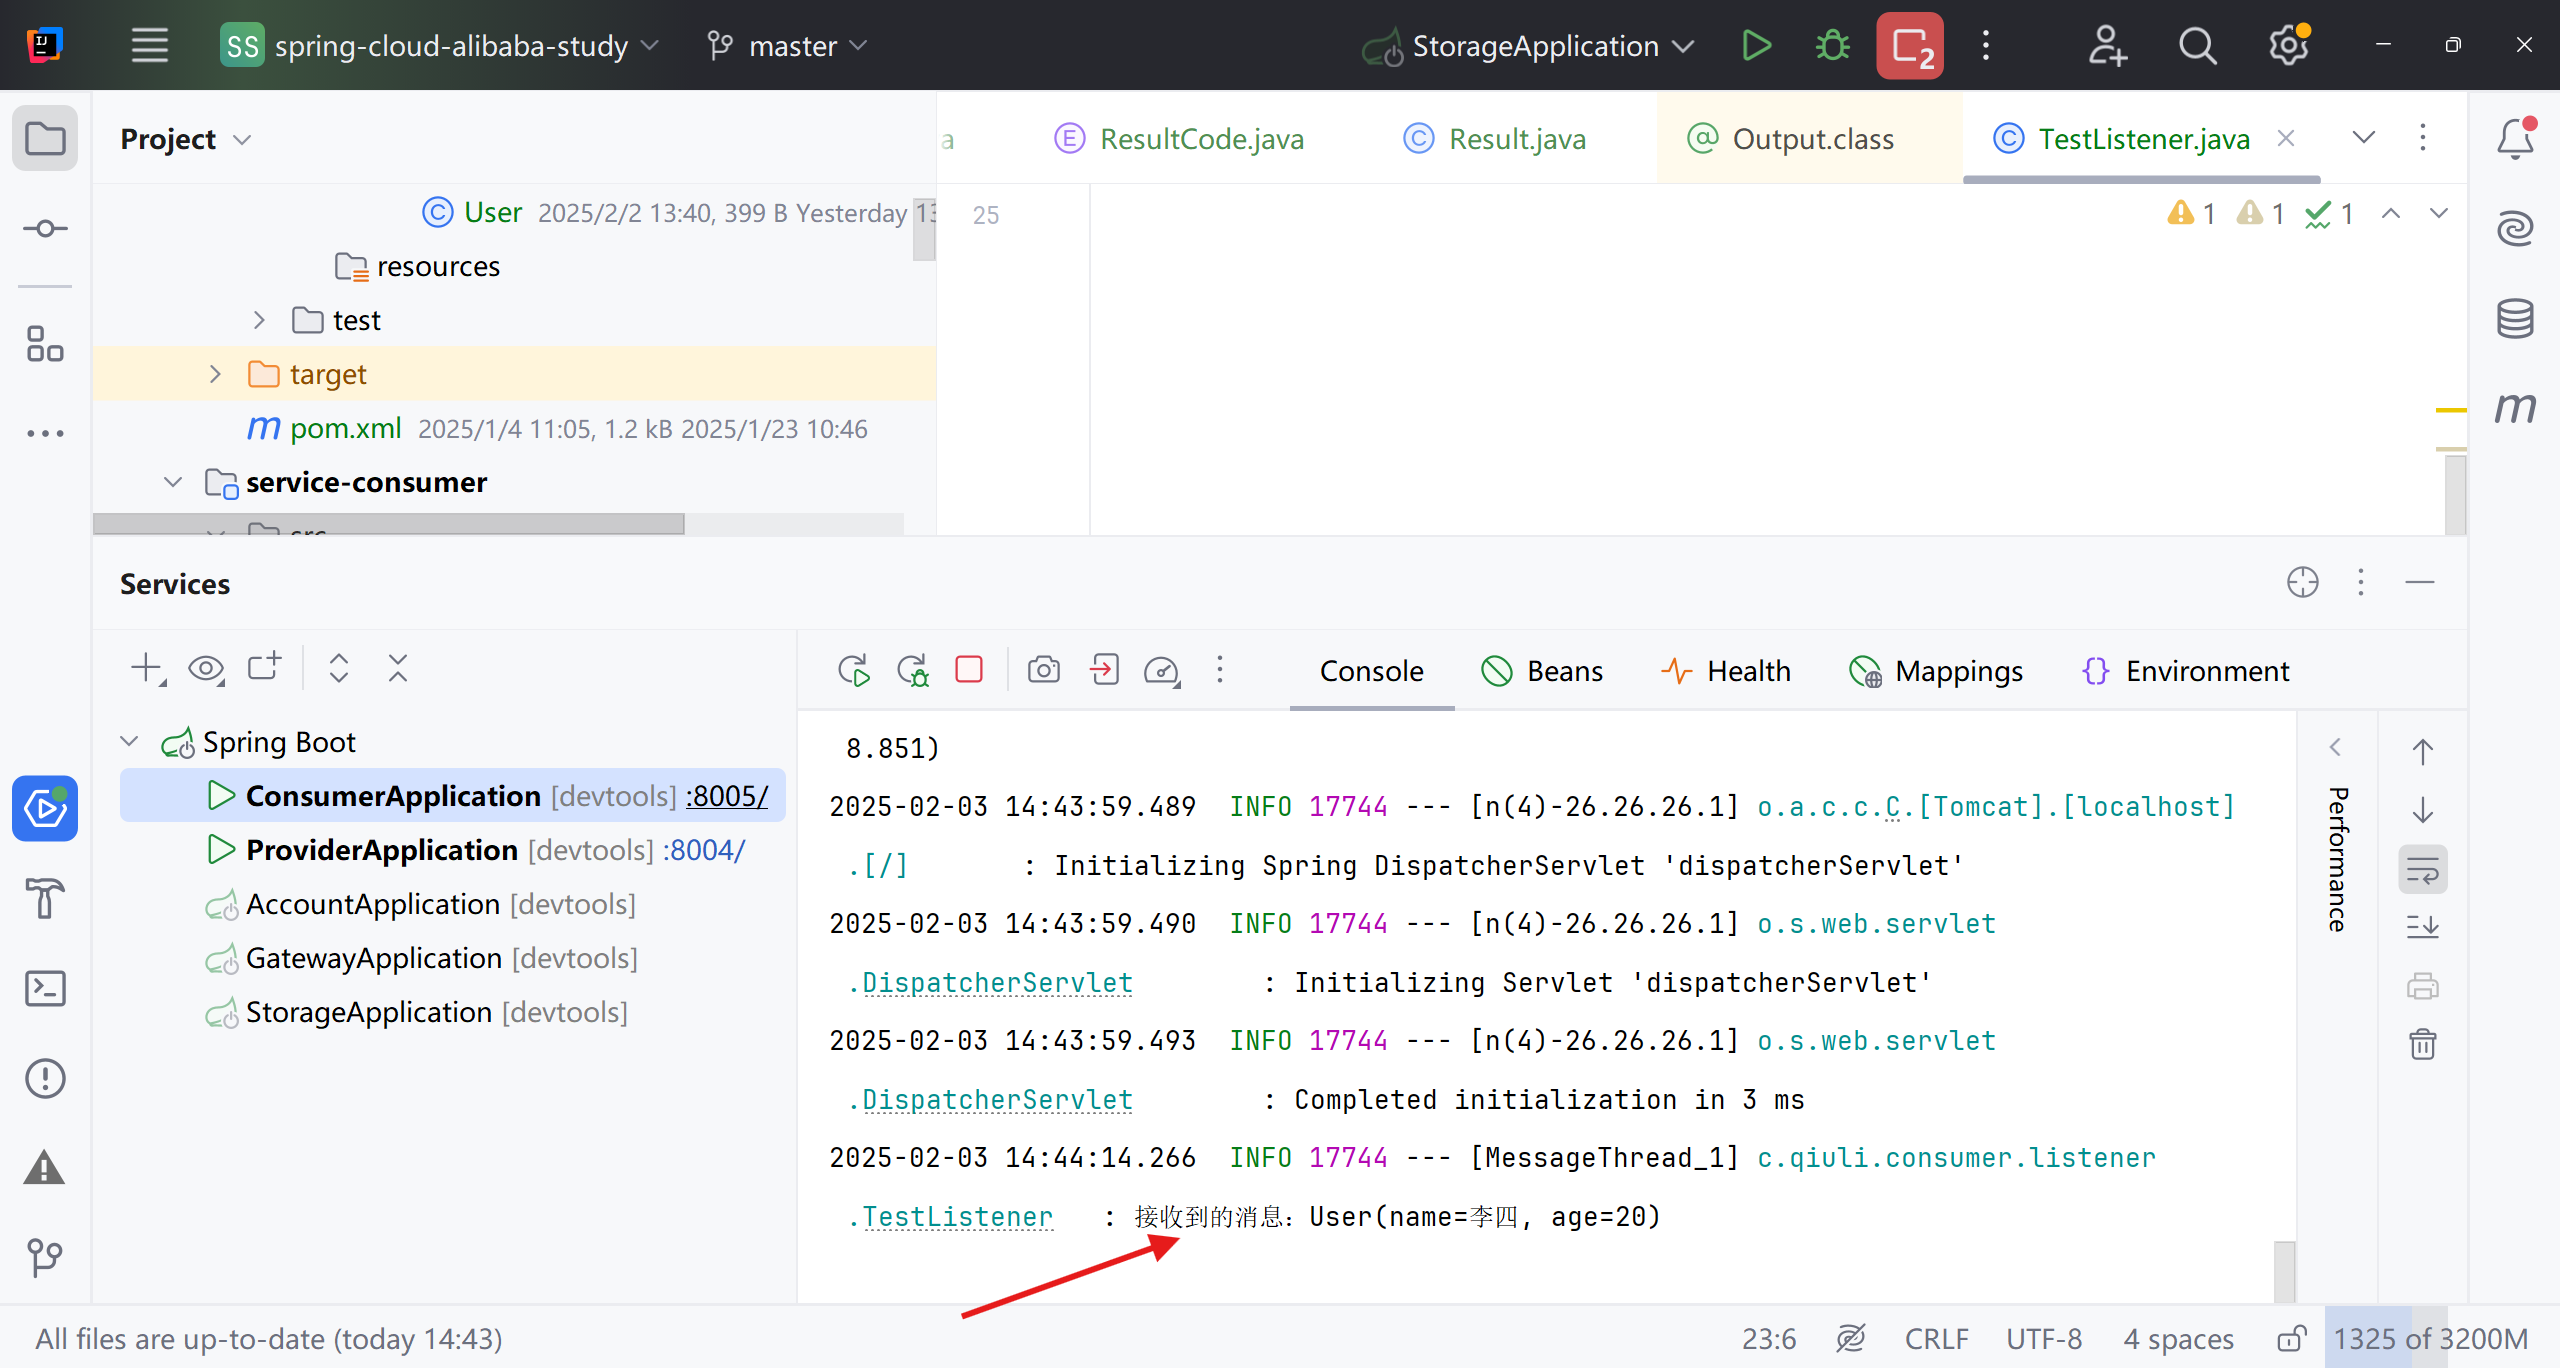
Task: Open the Database tool window icon
Action: [2514, 319]
